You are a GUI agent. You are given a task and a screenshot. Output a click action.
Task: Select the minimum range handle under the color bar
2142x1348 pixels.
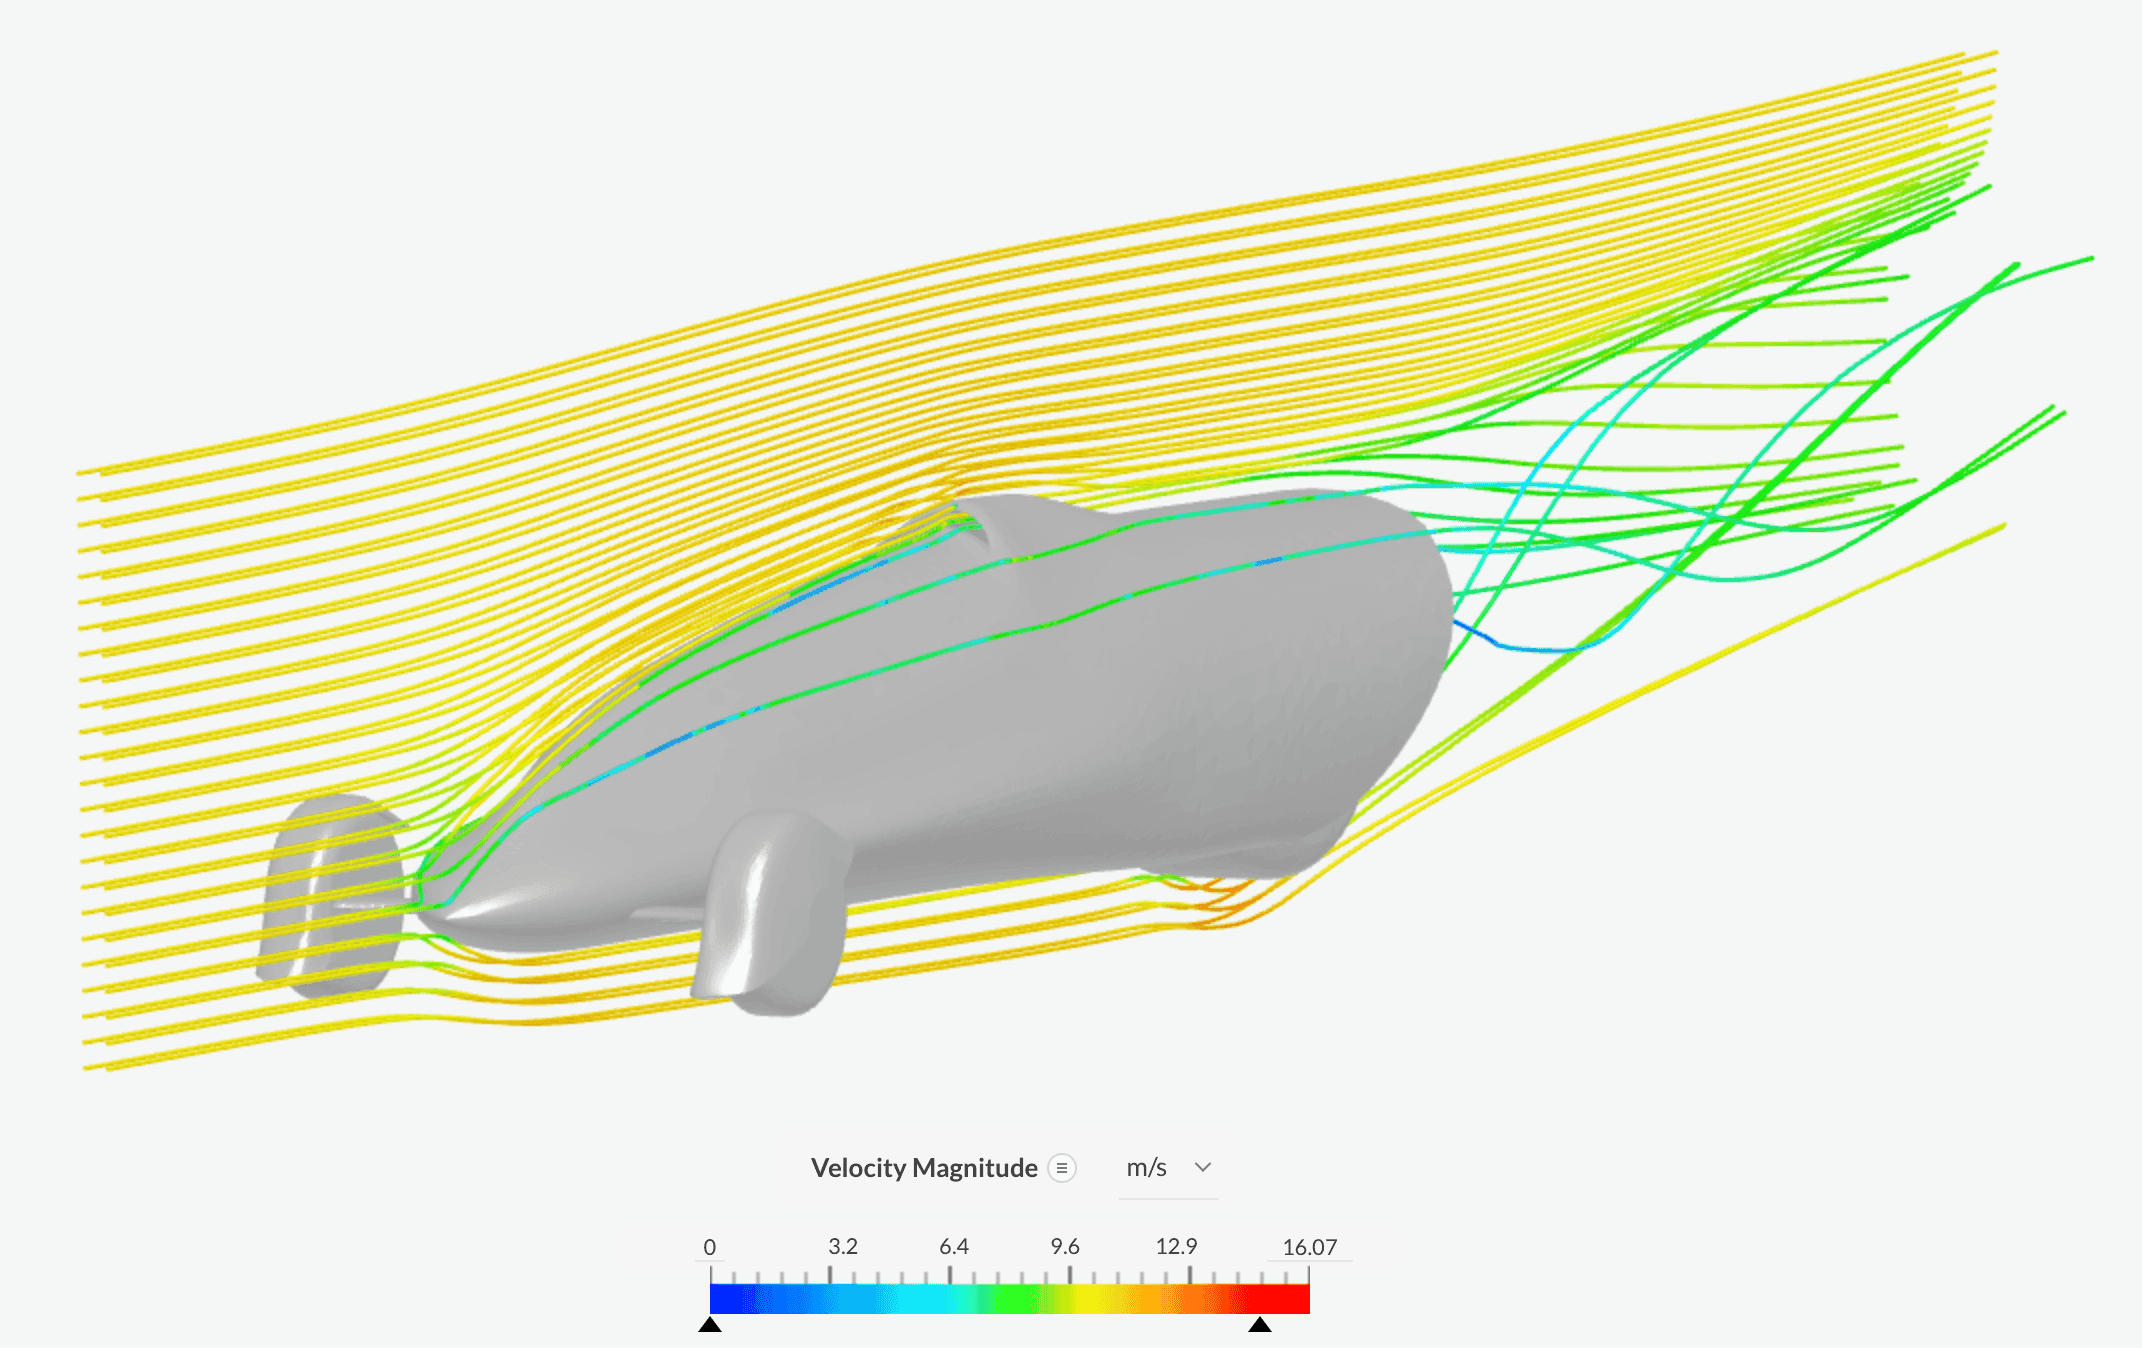(x=710, y=1325)
